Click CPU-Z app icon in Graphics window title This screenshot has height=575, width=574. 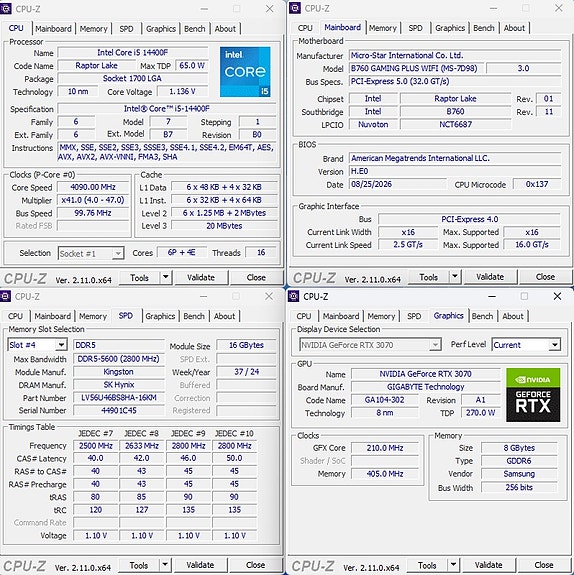tap(294, 296)
